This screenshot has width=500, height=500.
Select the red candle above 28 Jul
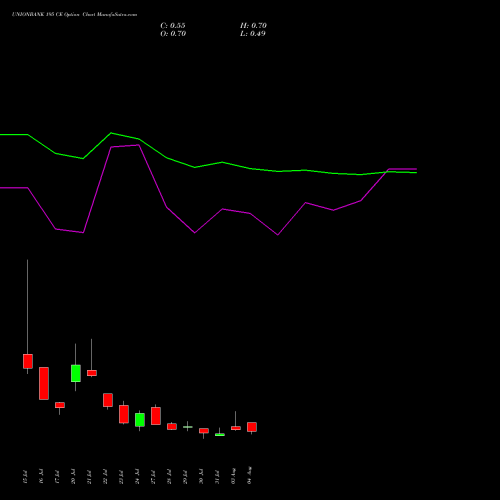(x=172, y=427)
